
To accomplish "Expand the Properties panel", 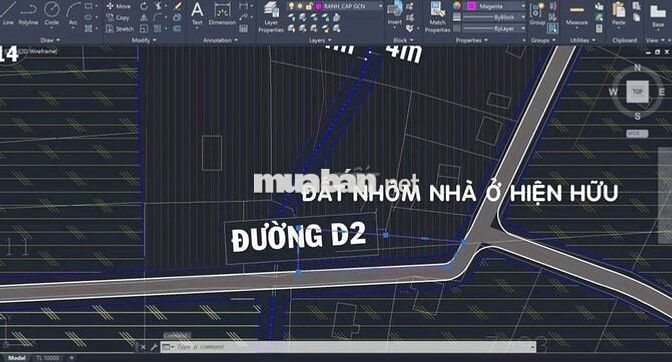I will (x=471, y=40).
